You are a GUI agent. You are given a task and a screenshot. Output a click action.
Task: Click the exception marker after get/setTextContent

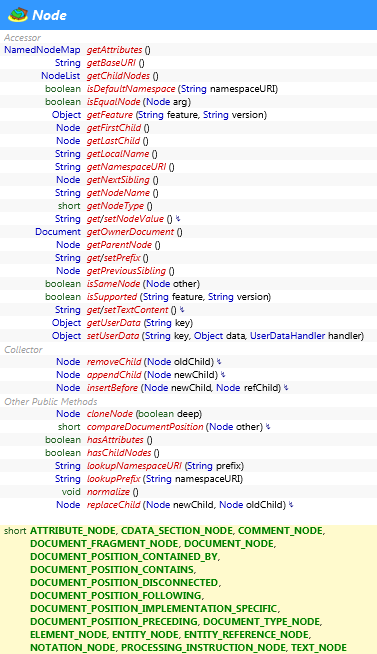point(182,309)
